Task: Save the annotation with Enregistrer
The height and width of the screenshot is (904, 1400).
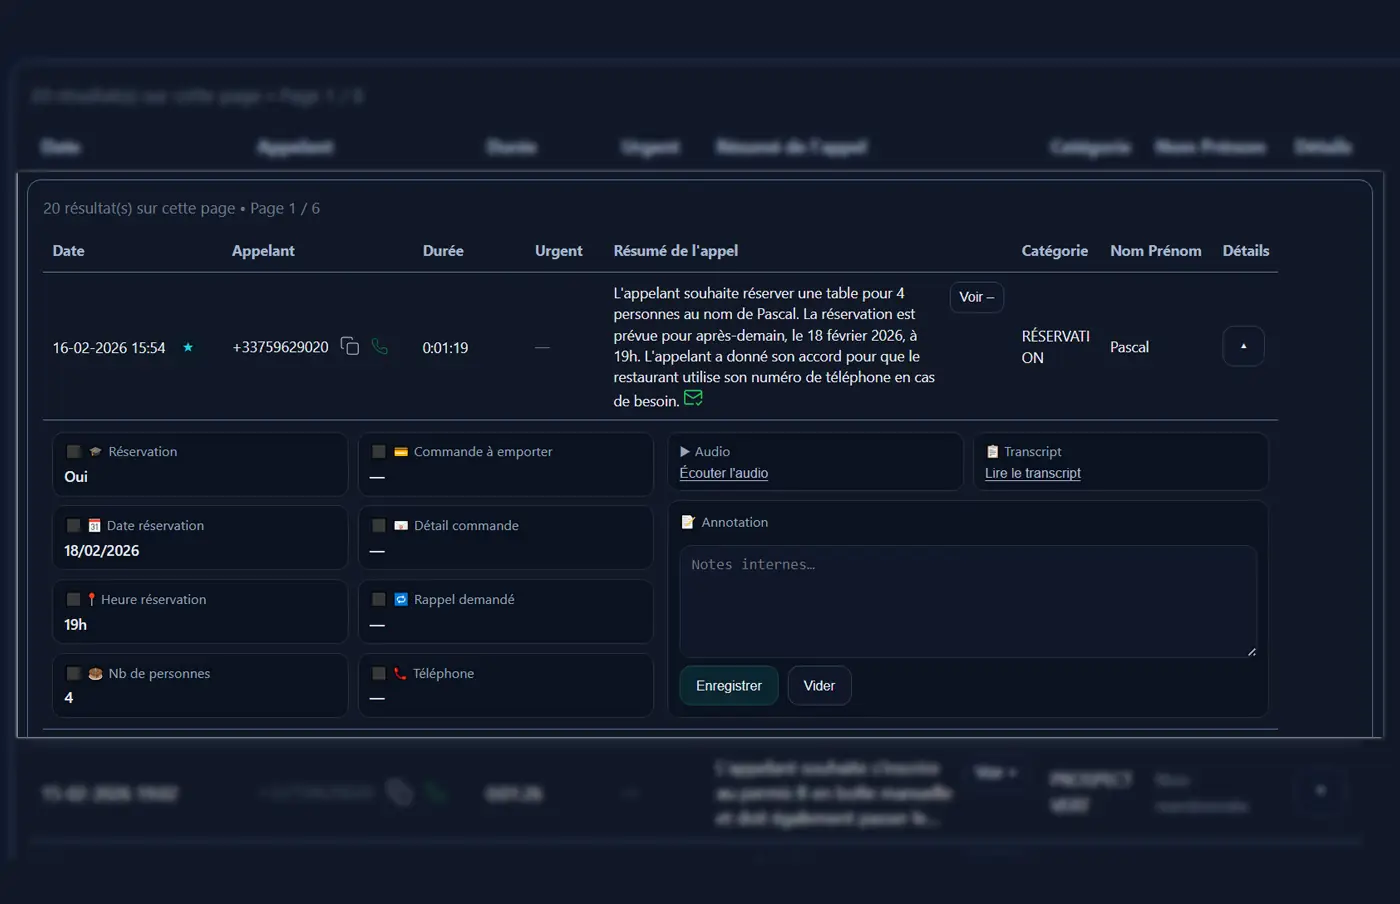Action: 728,686
